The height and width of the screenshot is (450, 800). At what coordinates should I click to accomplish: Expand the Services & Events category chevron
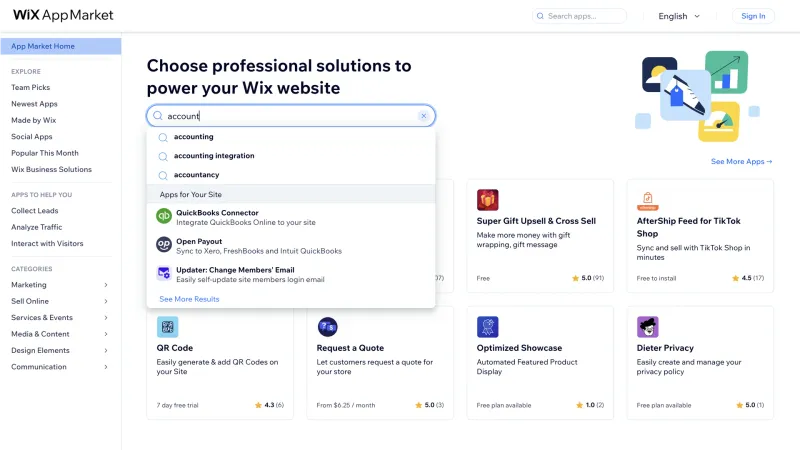(x=106, y=318)
